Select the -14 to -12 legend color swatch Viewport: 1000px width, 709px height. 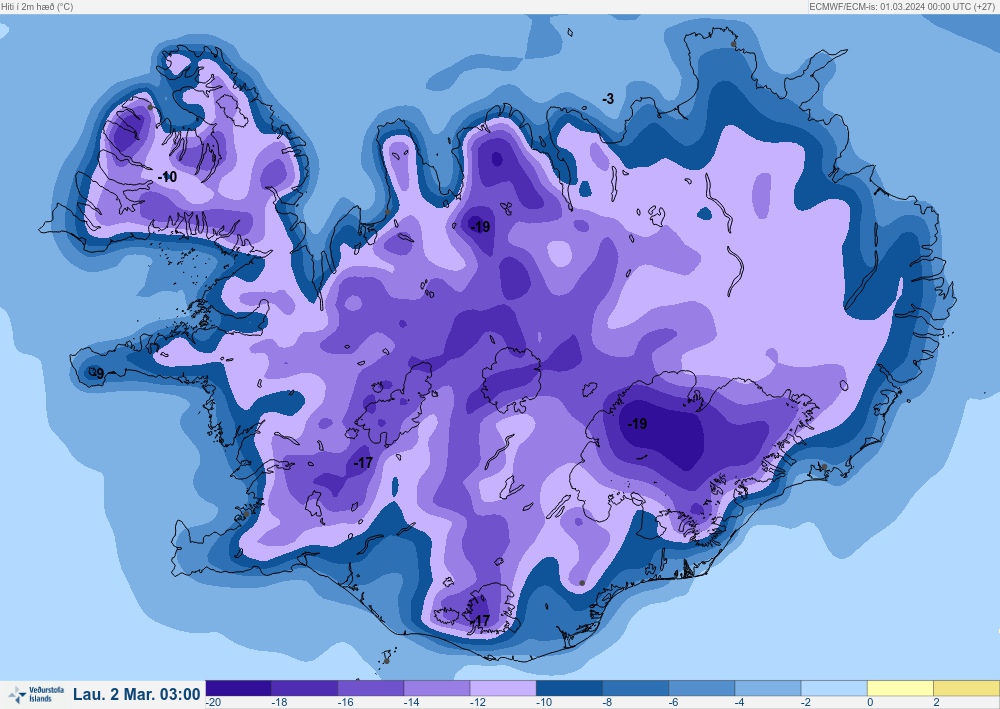pos(438,688)
